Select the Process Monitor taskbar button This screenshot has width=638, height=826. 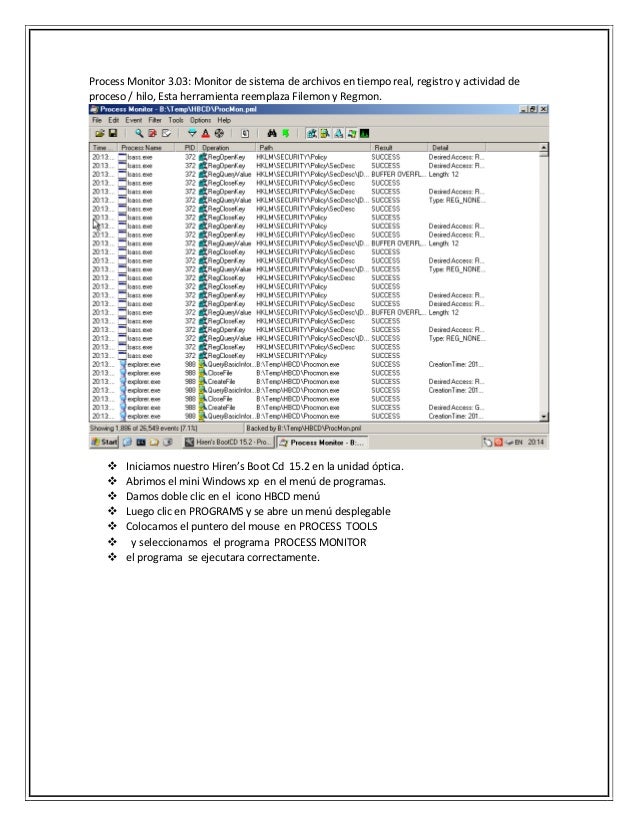coord(322,442)
